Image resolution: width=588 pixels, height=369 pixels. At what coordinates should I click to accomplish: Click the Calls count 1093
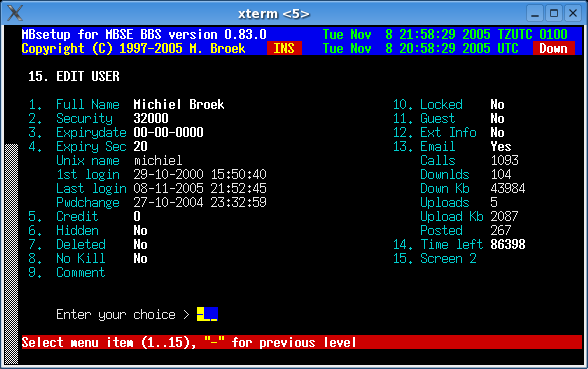tap(504, 160)
